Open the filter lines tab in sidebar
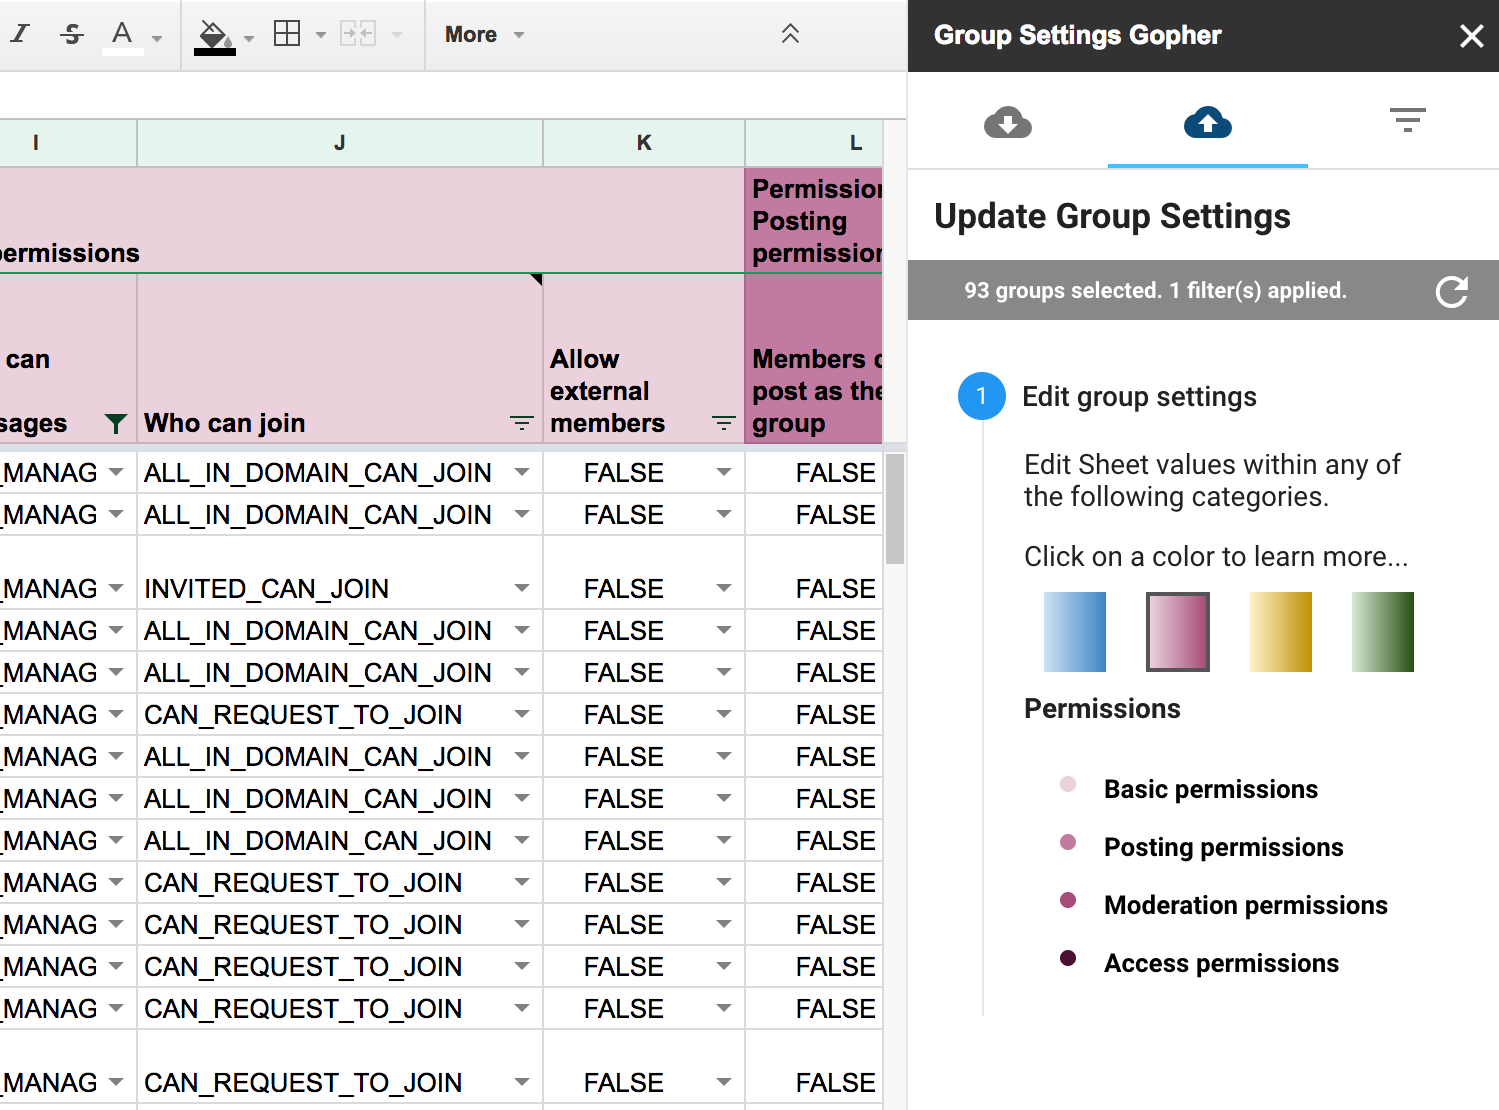This screenshot has width=1499, height=1110. click(x=1407, y=121)
